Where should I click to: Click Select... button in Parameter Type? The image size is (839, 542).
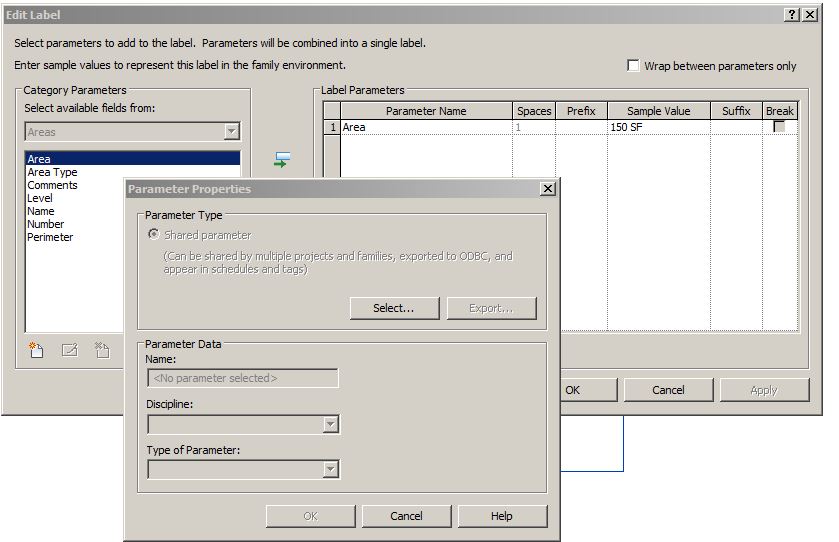(x=394, y=308)
